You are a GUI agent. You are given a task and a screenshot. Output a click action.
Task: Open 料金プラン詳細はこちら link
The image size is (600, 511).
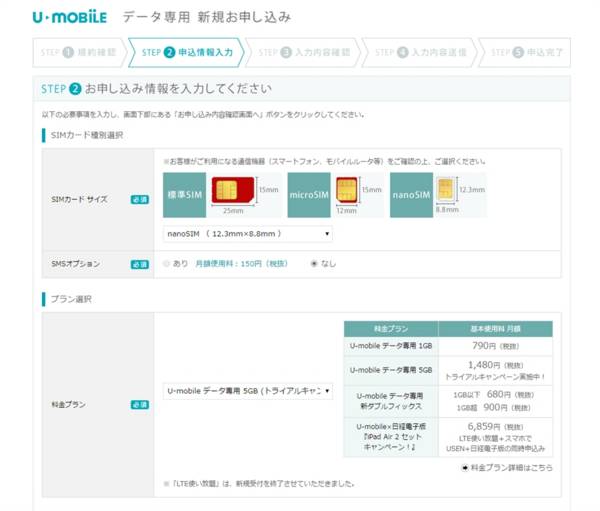(511, 468)
